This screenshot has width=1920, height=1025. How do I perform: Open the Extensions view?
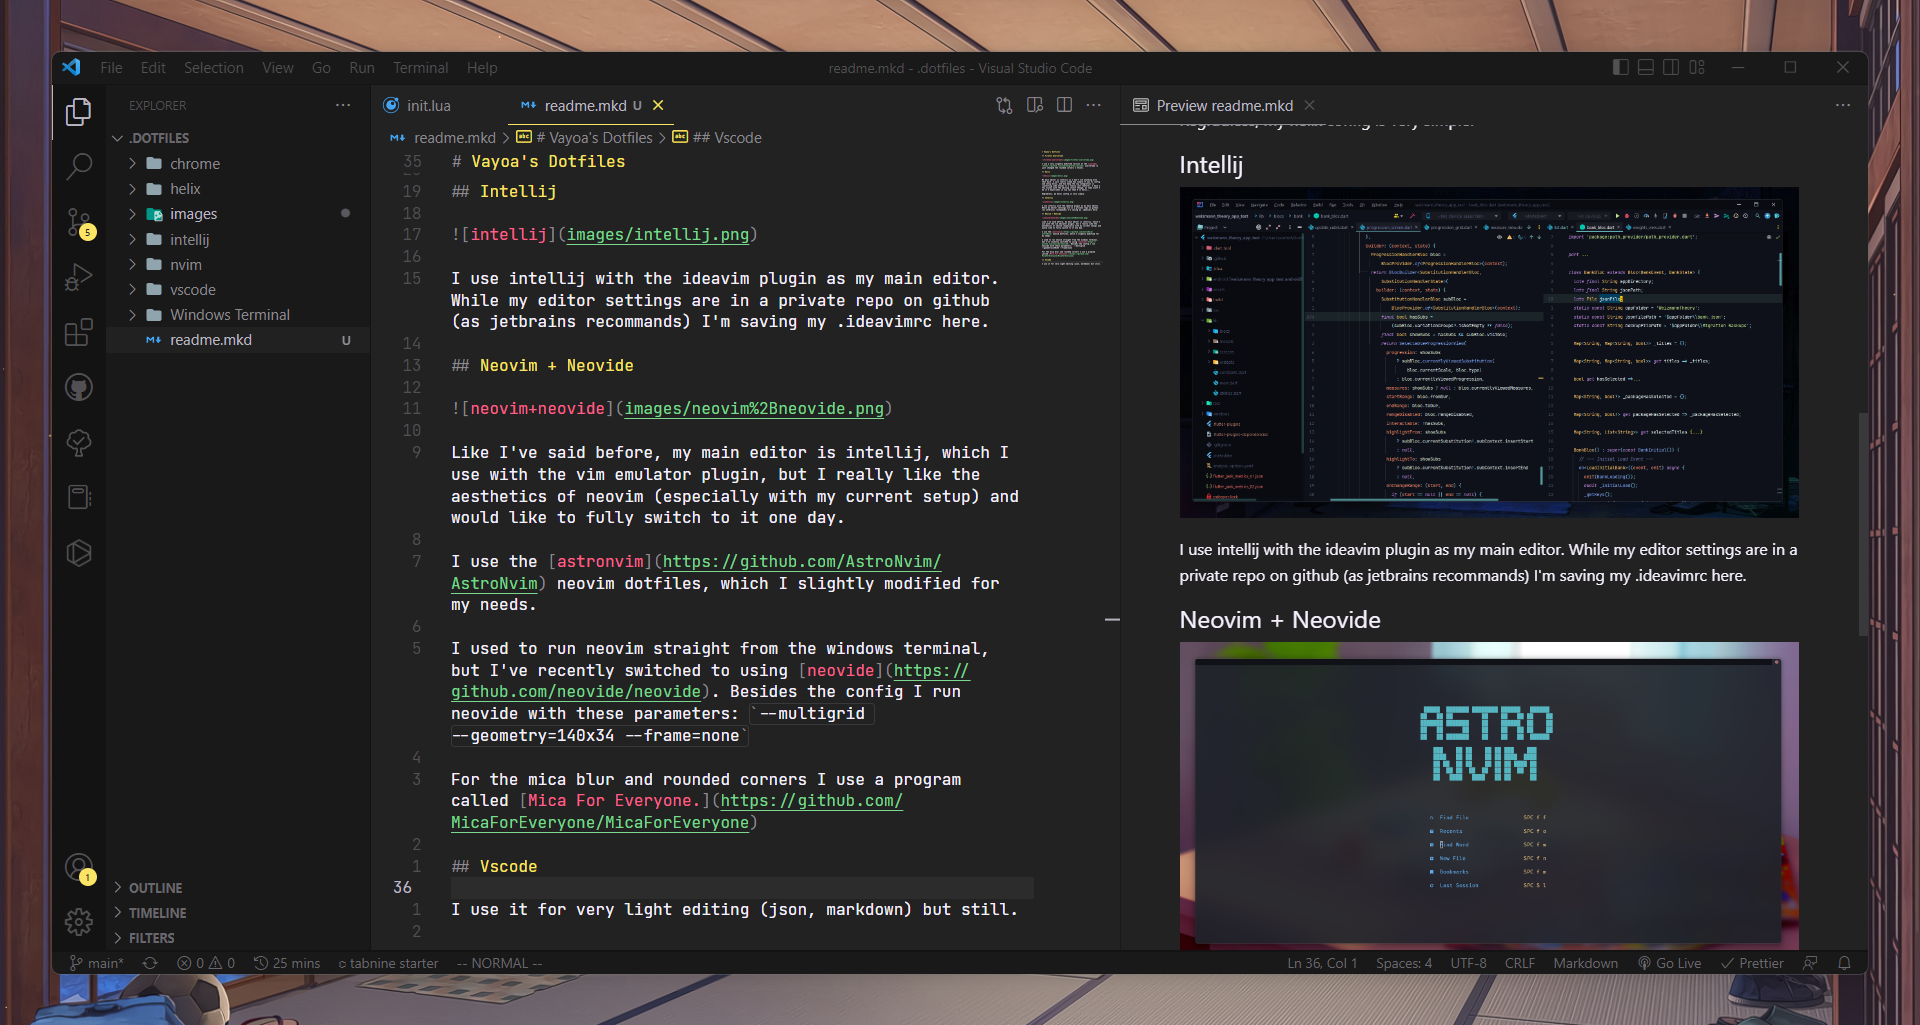[x=78, y=332]
